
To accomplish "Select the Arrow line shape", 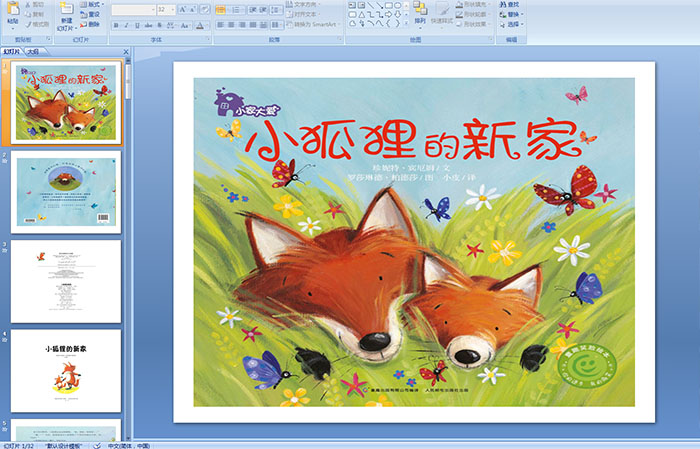I will (x=380, y=5).
